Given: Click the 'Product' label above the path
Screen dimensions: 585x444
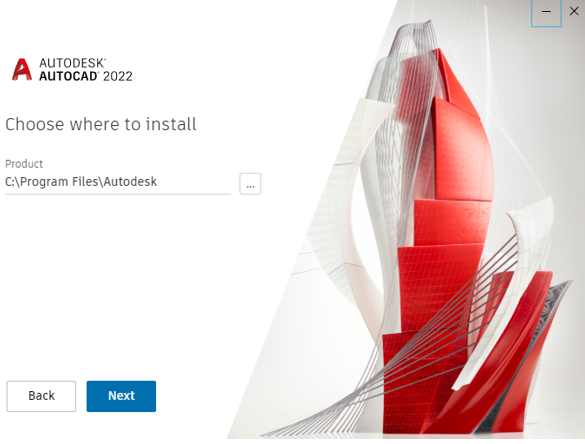Looking at the screenshot, I should pos(24,164).
